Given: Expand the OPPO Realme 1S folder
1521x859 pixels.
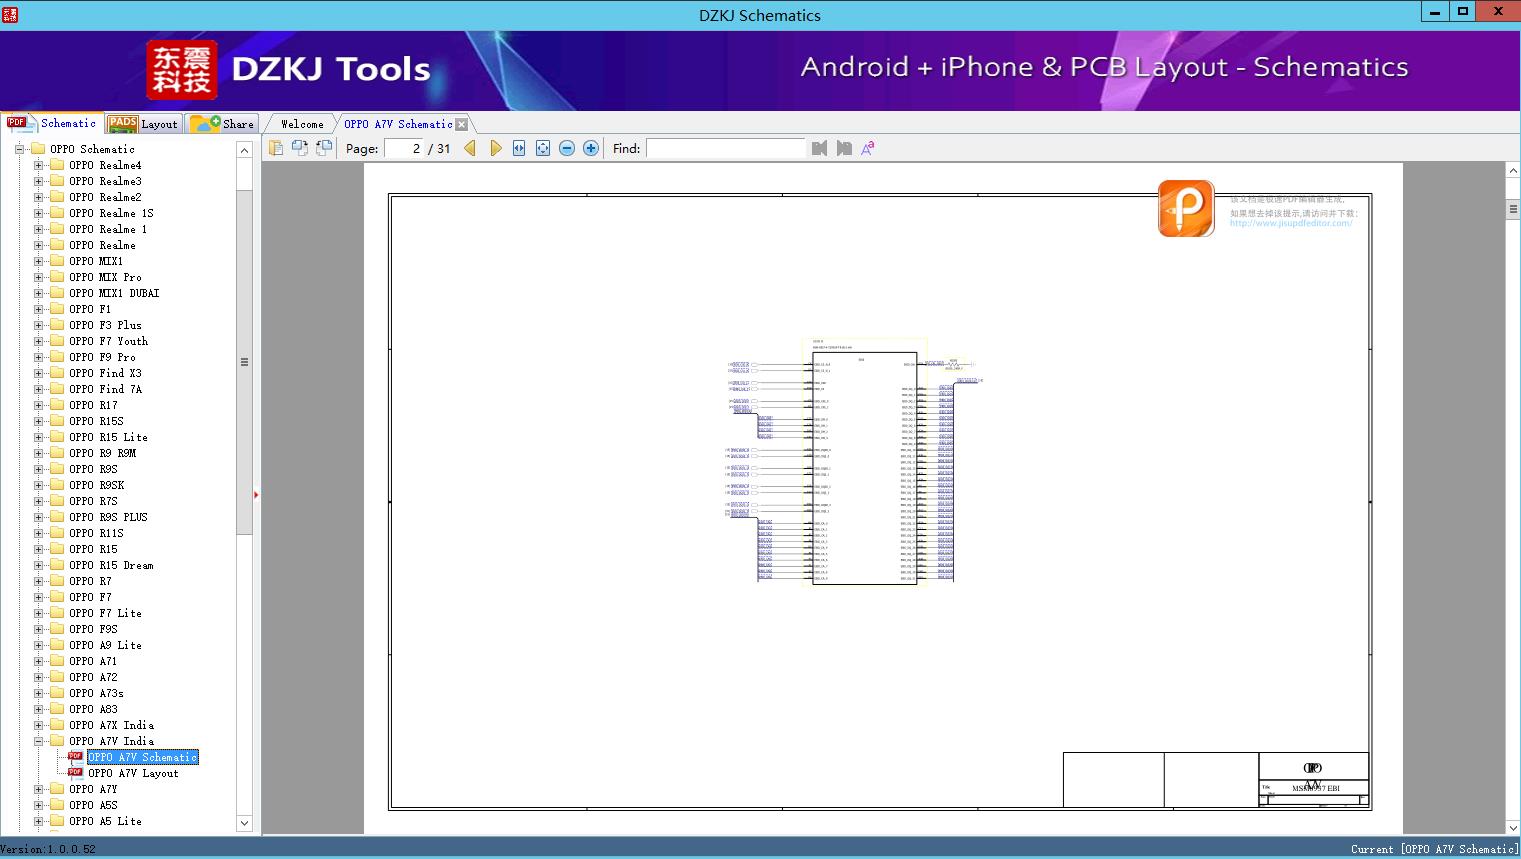Looking at the screenshot, I should click(x=38, y=213).
